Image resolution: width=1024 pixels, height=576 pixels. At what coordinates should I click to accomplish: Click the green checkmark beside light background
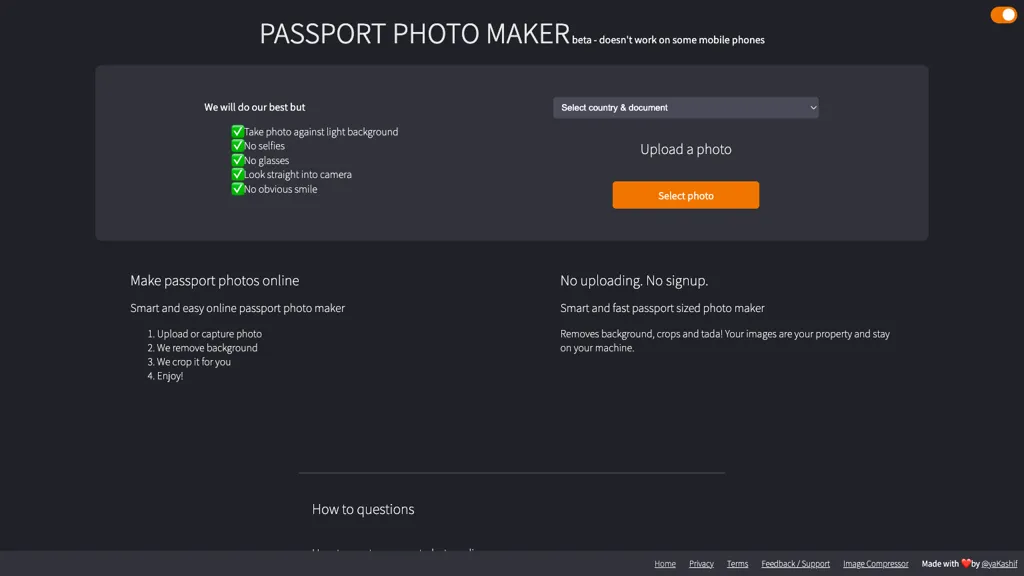[238, 131]
